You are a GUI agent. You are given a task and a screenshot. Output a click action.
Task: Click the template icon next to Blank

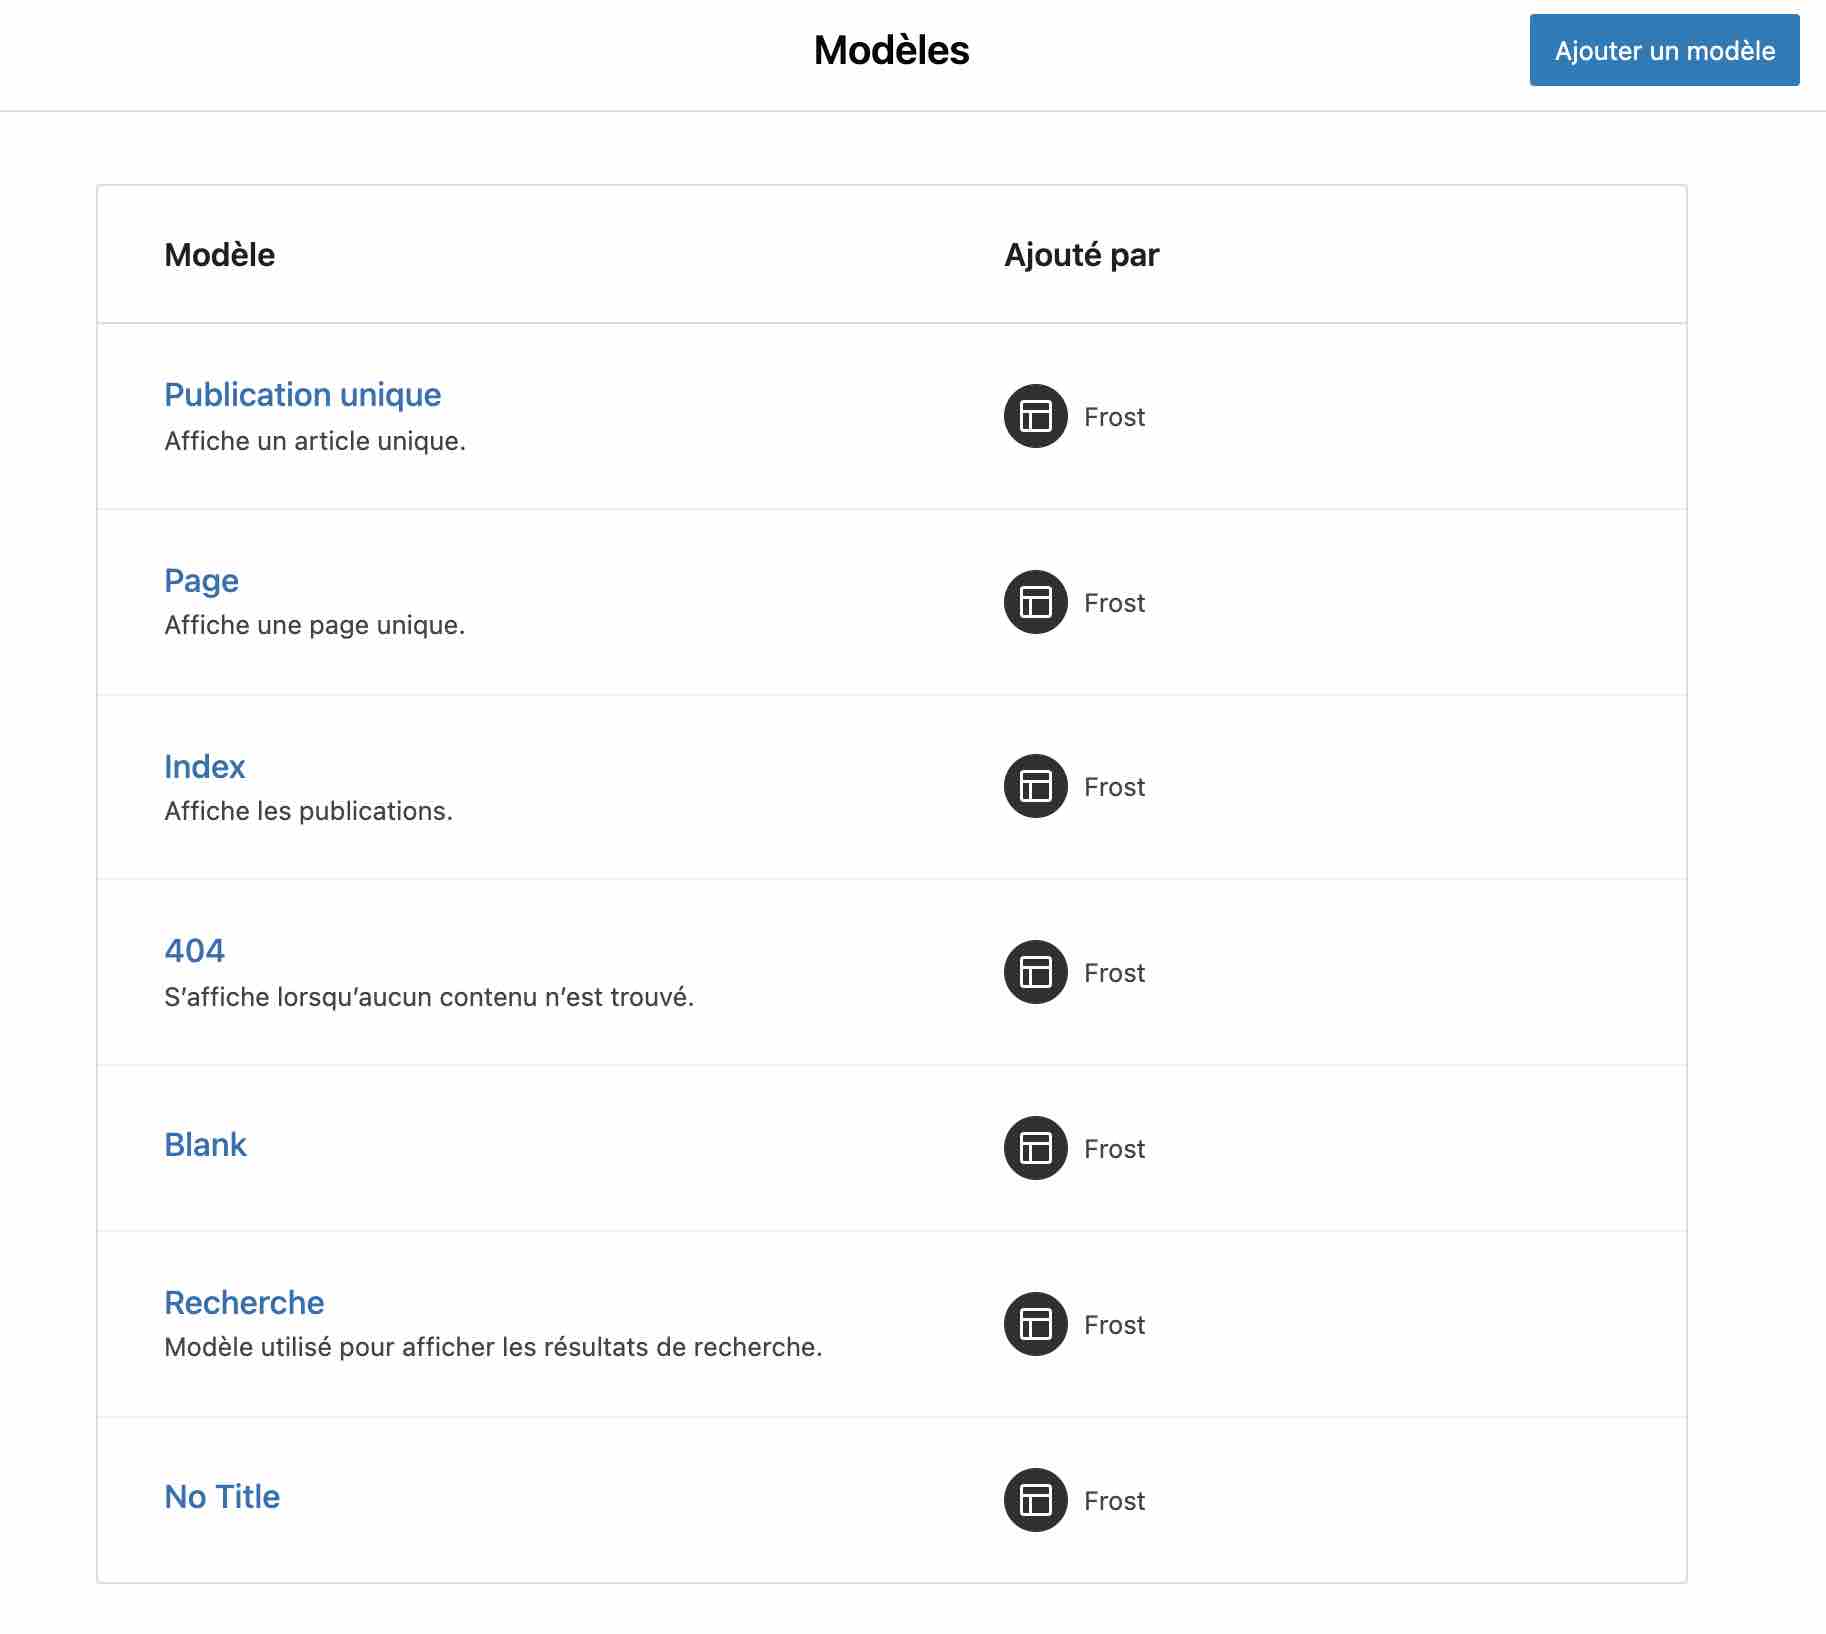coord(1034,1148)
